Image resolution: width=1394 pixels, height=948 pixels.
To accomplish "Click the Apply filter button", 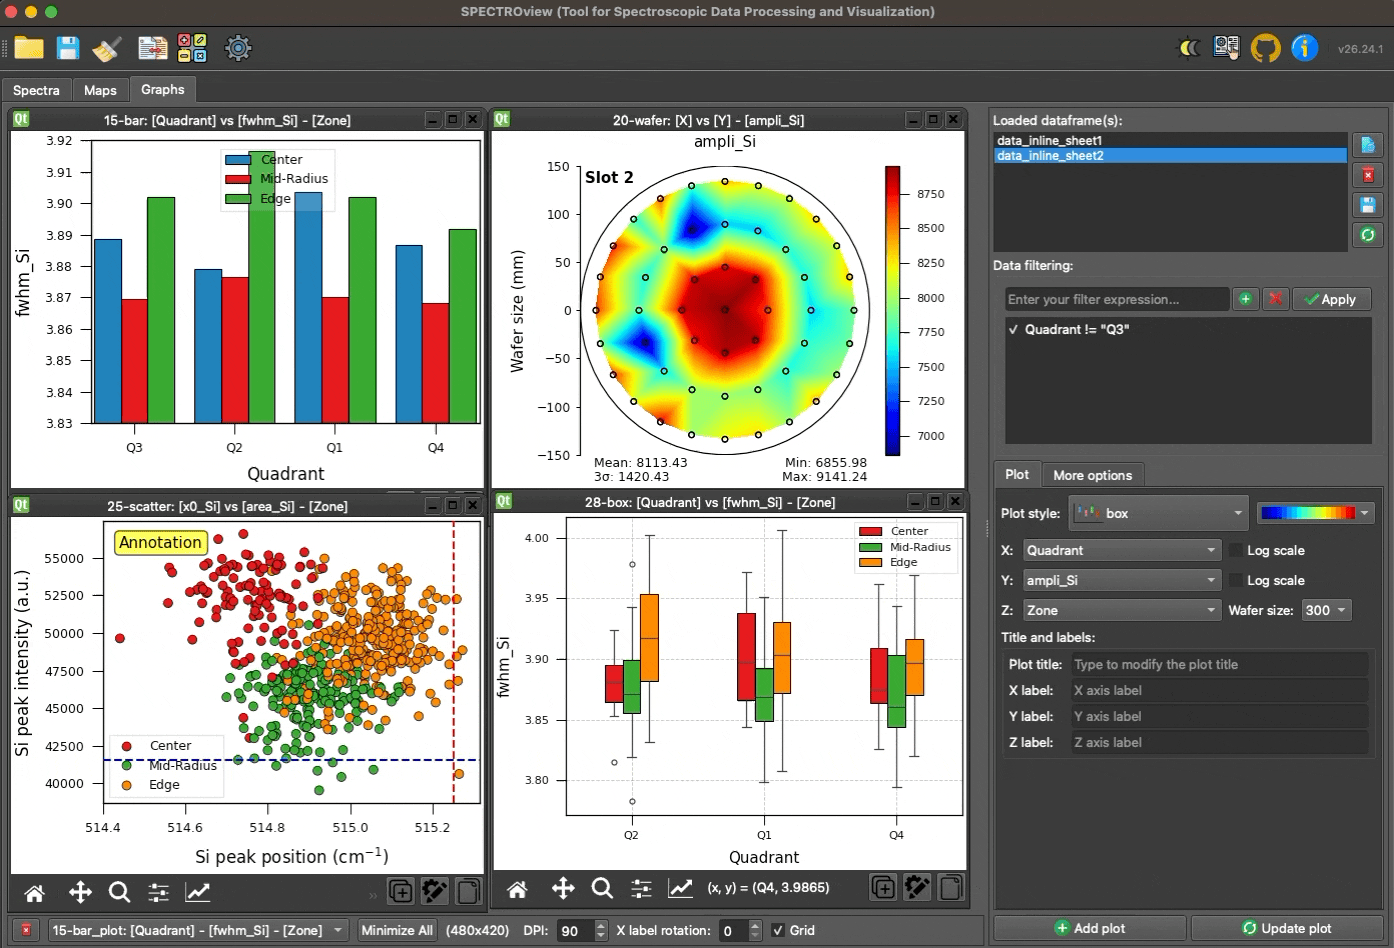I will point(1330,299).
